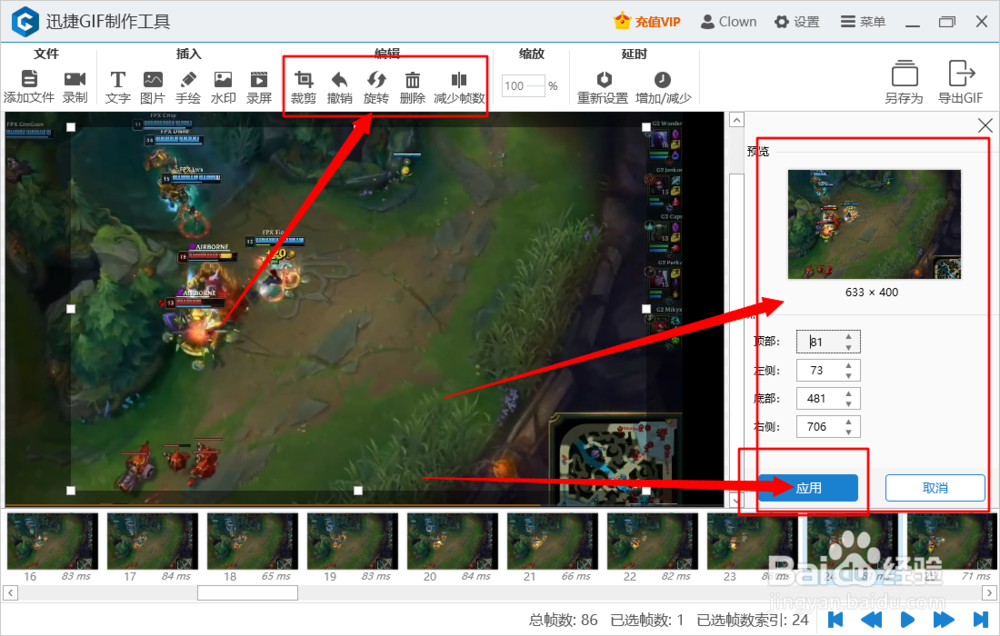Screen dimensions: 1000x636
Task: Open Settings (设置) with gear icon
Action: tap(797, 22)
